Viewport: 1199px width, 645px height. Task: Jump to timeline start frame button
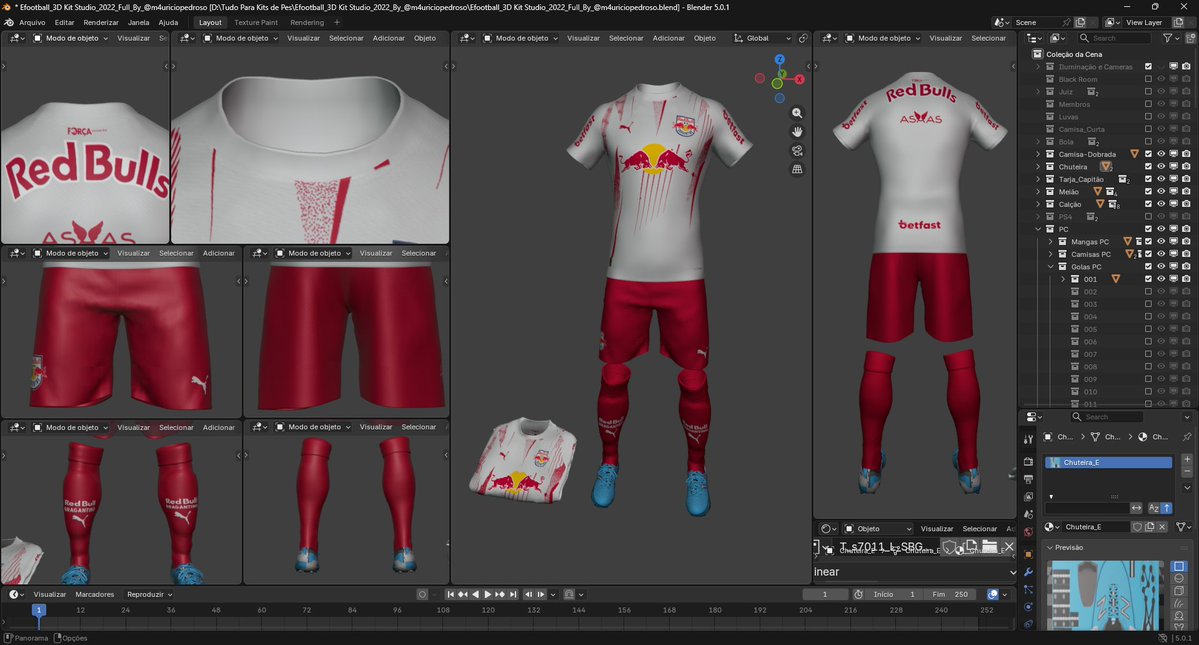point(450,594)
